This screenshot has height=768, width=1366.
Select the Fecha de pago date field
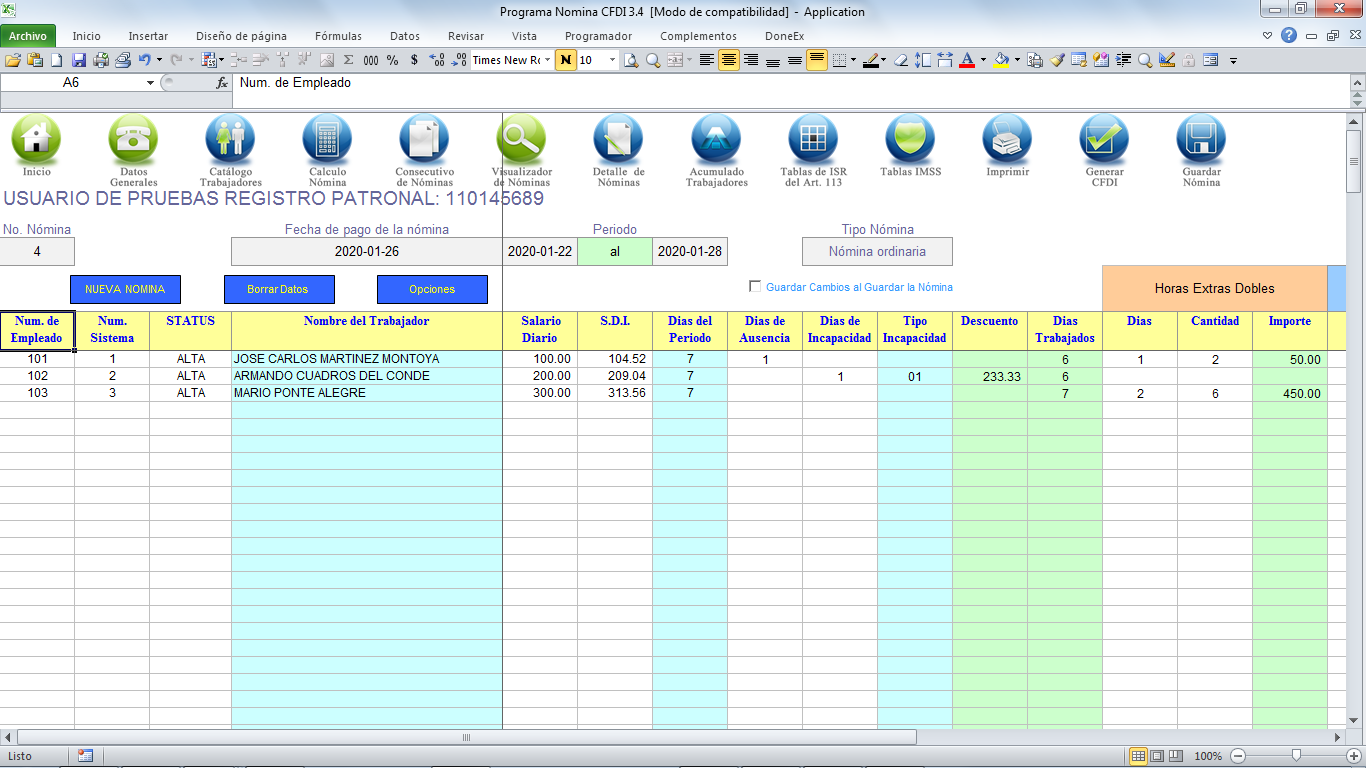pyautogui.click(x=366, y=251)
